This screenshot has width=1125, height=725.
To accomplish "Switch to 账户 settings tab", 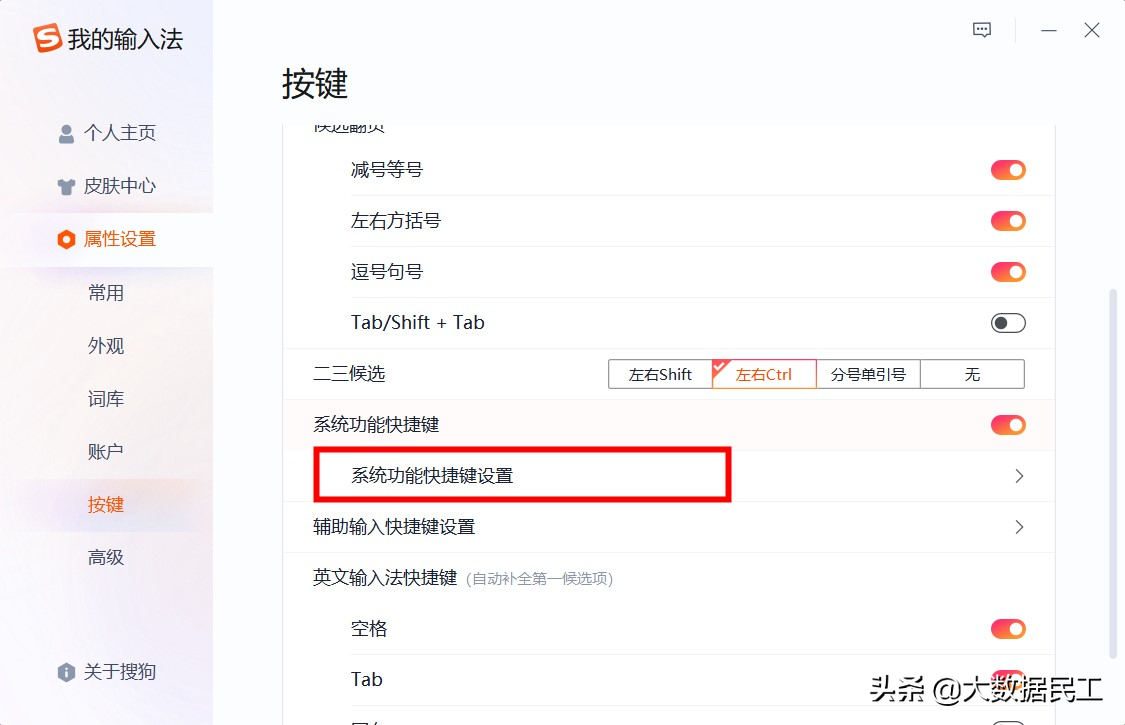I will click(106, 452).
